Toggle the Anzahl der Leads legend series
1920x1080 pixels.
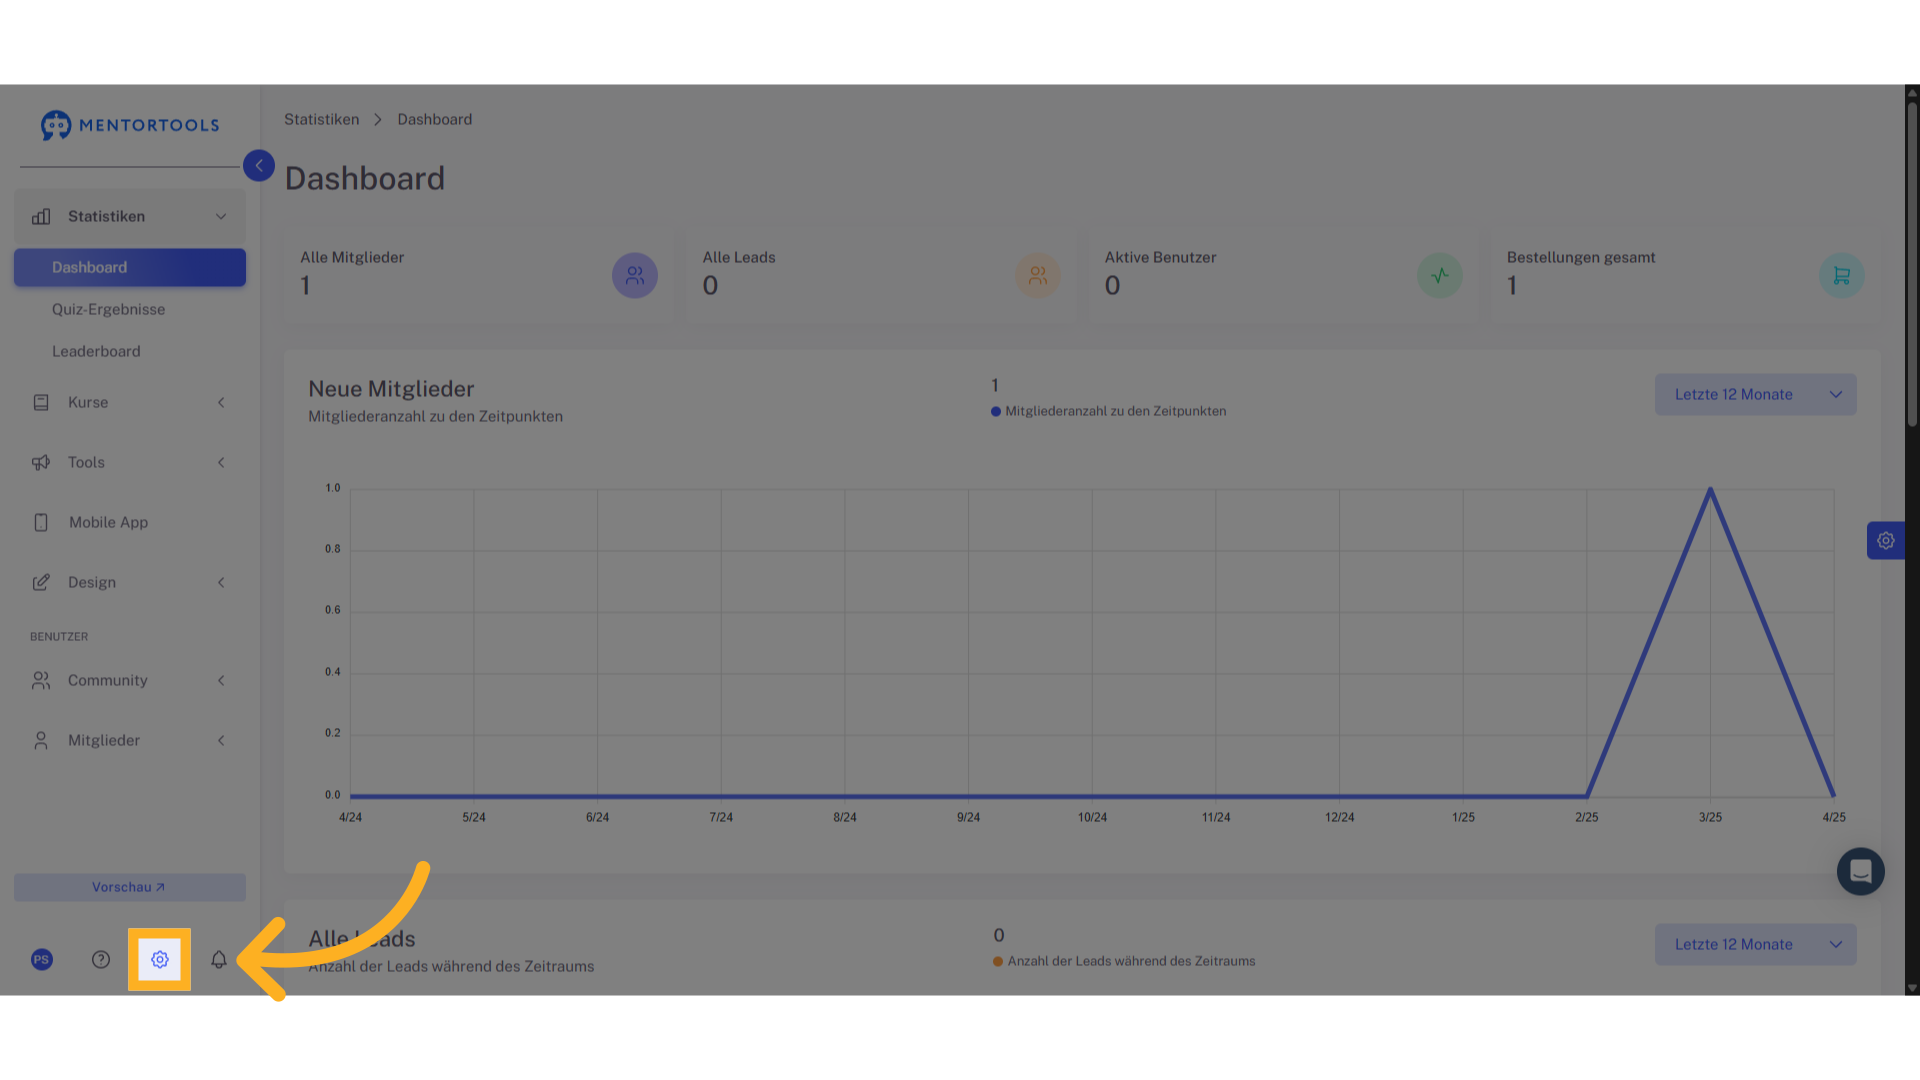(1124, 961)
